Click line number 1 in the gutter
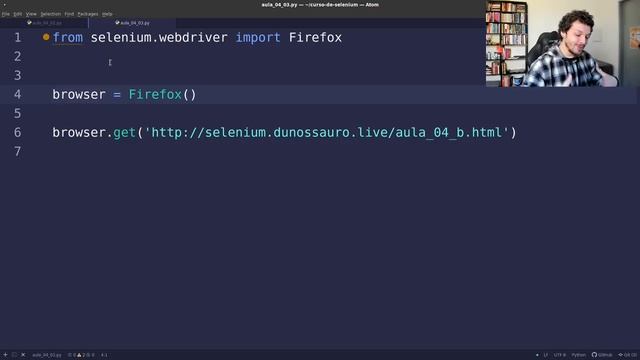The height and width of the screenshot is (360, 640). (x=17, y=38)
